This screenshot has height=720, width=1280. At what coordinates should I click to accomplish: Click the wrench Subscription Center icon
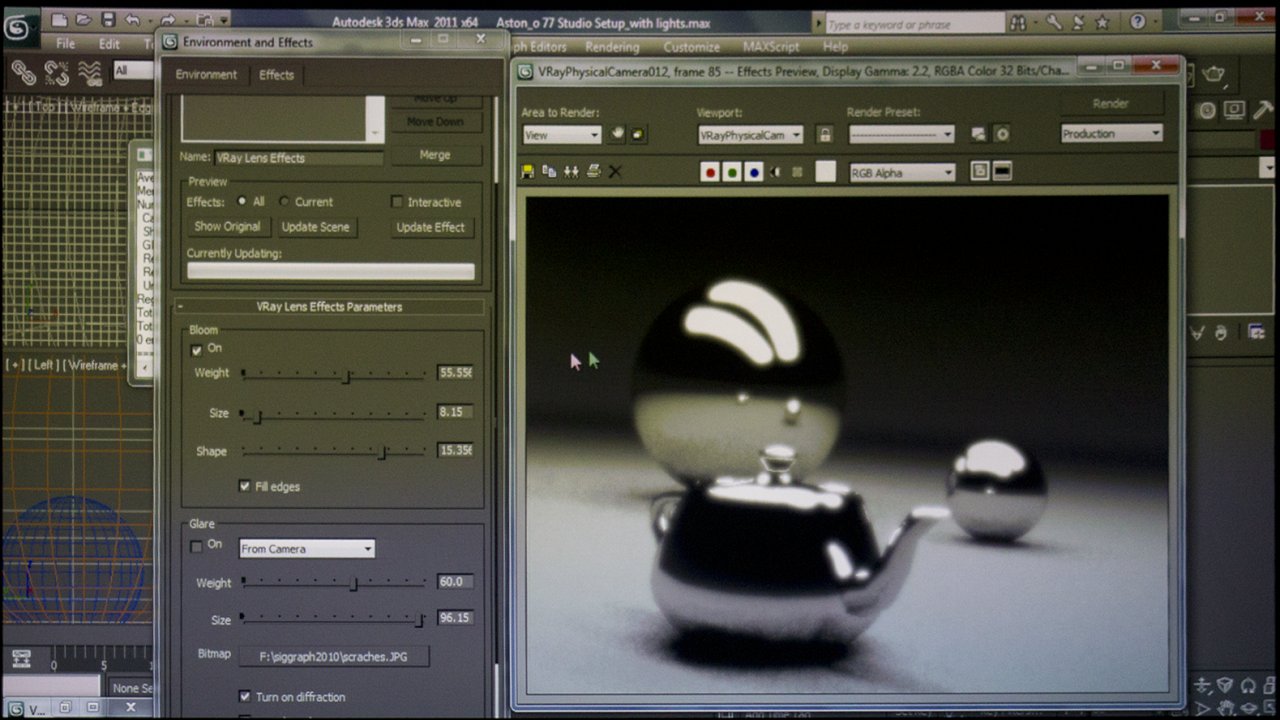click(x=1053, y=22)
